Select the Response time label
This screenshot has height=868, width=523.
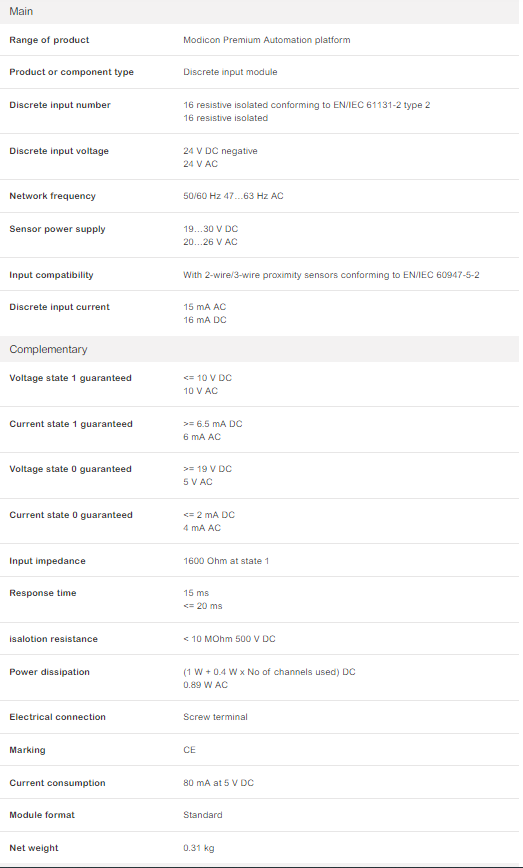tap(43, 593)
